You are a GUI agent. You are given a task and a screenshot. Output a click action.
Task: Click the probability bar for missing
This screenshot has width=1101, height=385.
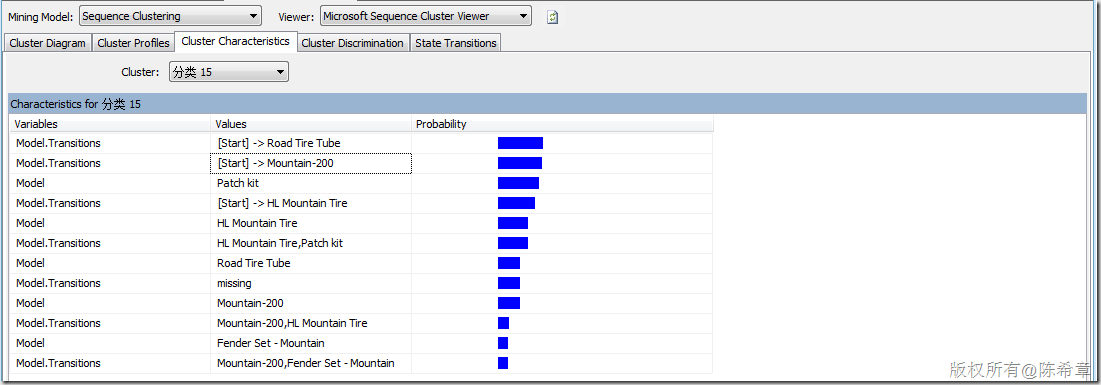(x=509, y=283)
